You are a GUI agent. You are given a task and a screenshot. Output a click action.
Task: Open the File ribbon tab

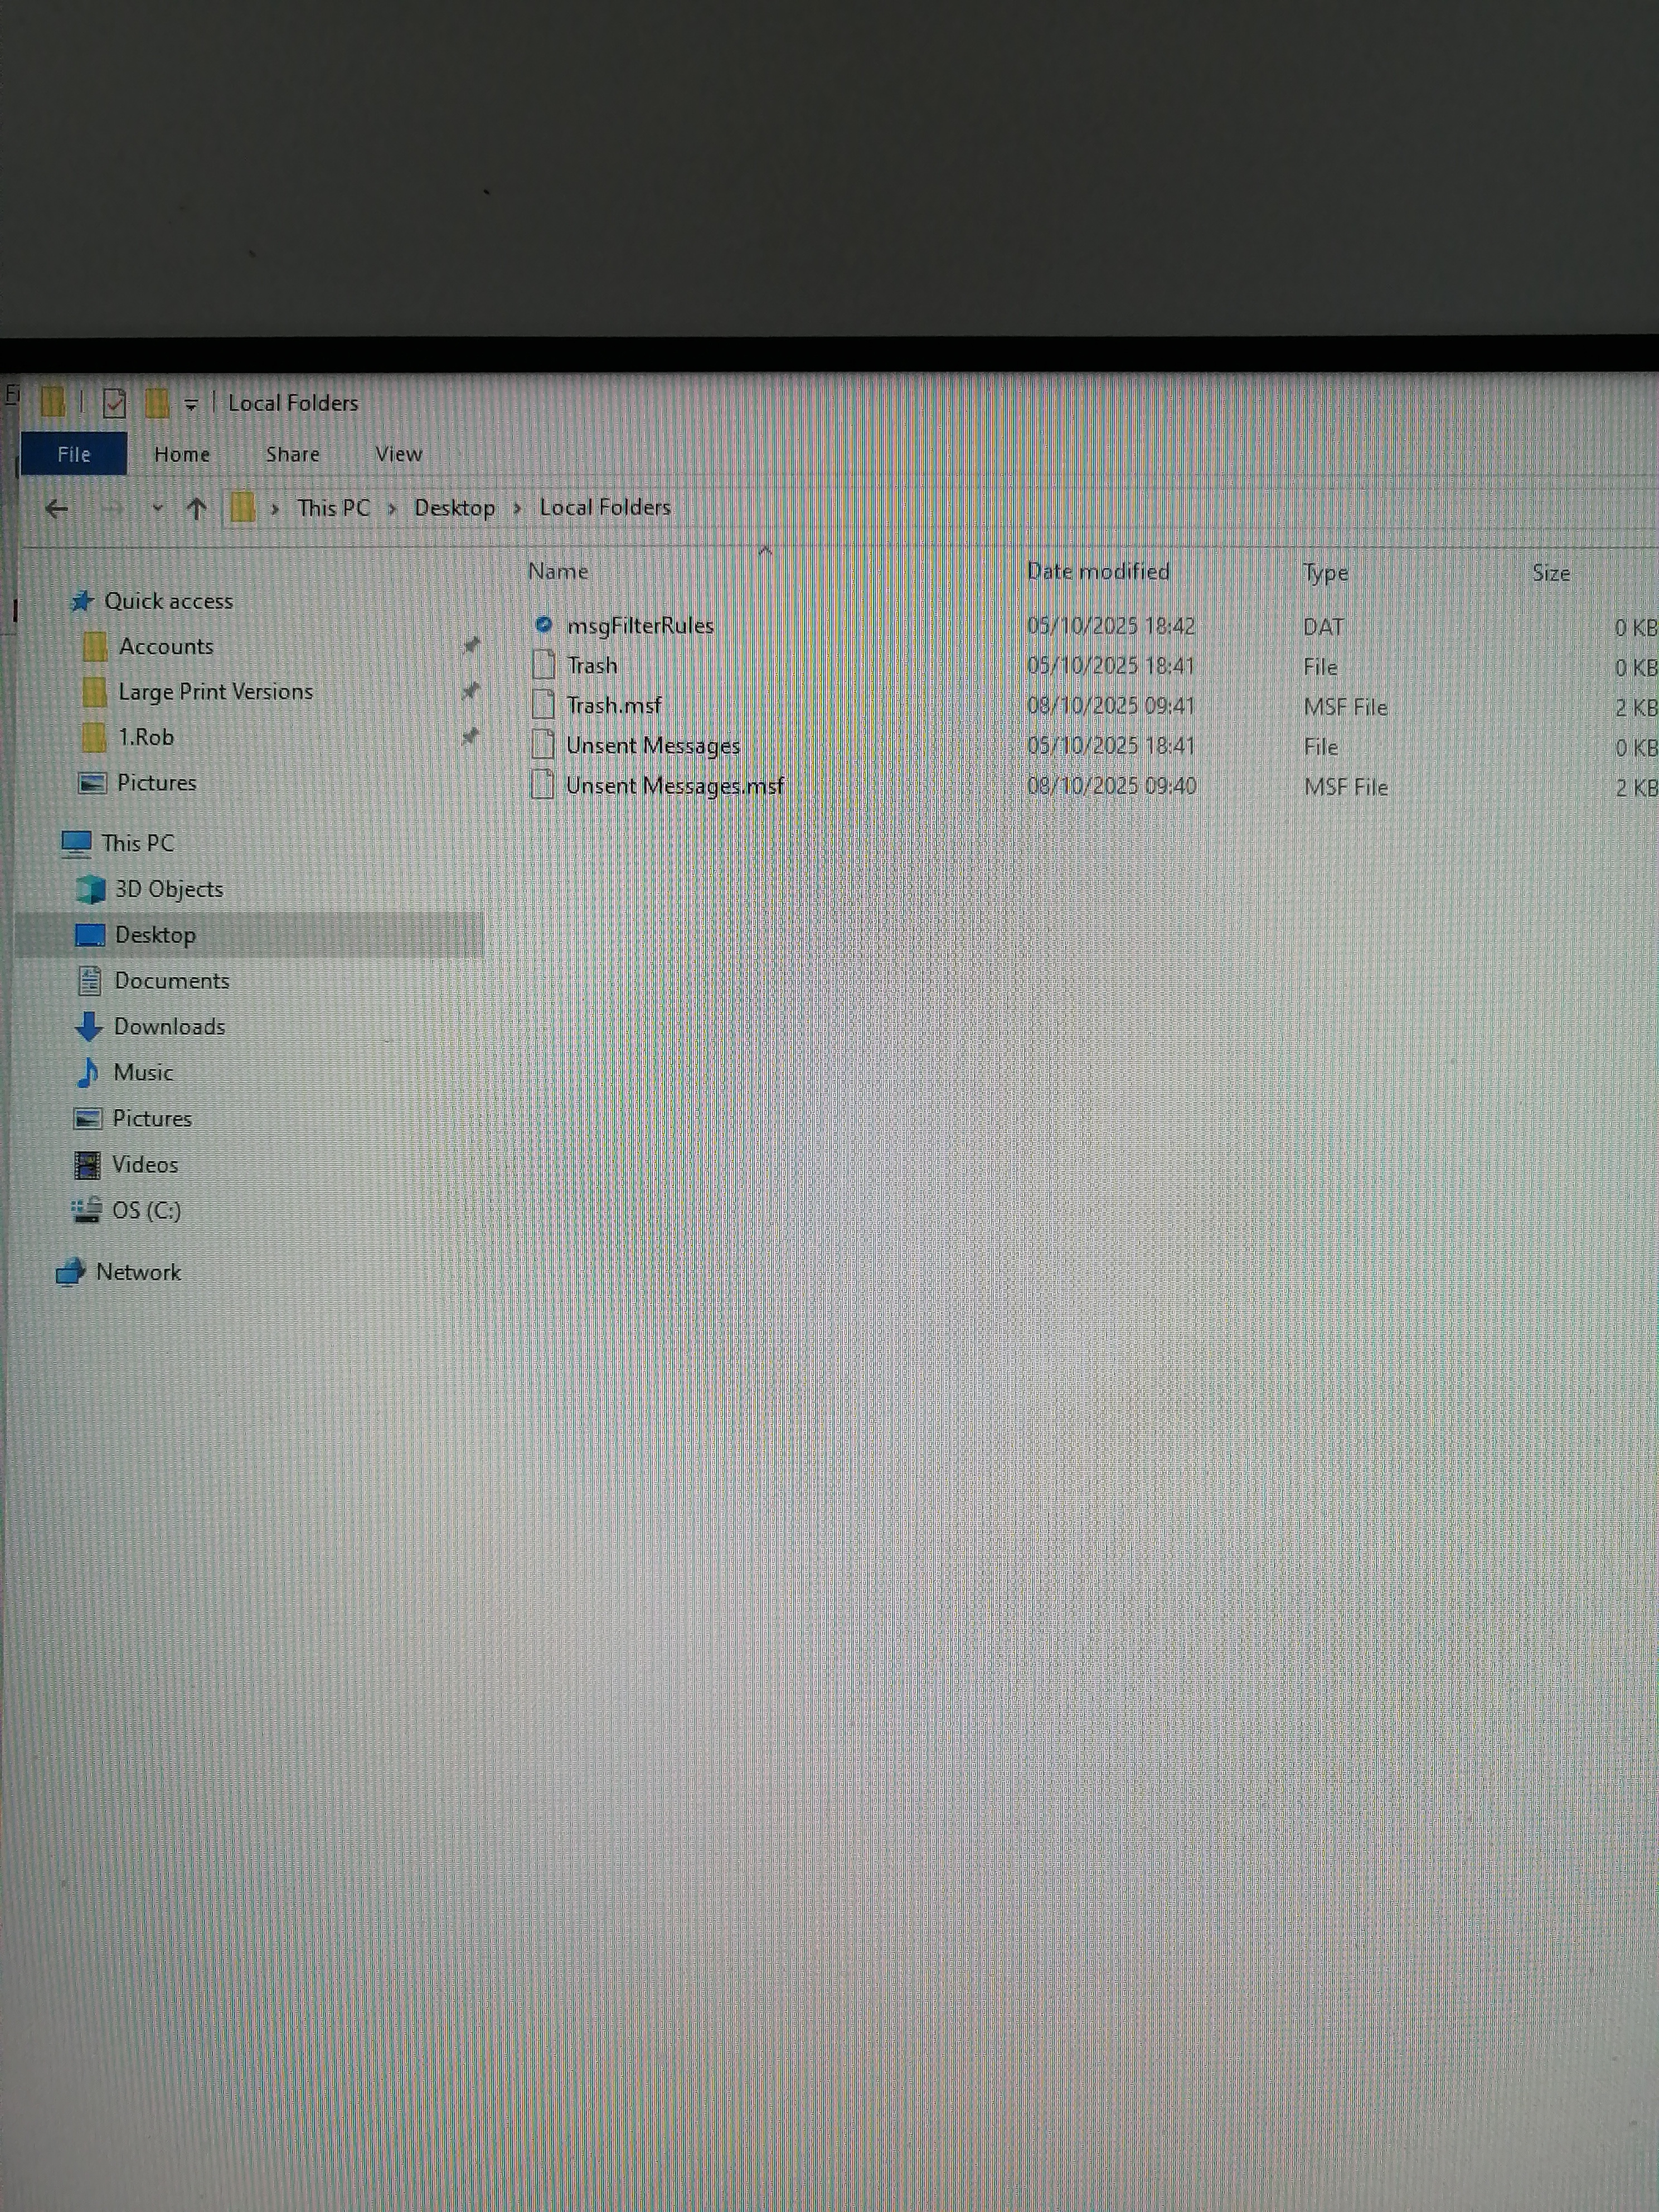tap(74, 454)
